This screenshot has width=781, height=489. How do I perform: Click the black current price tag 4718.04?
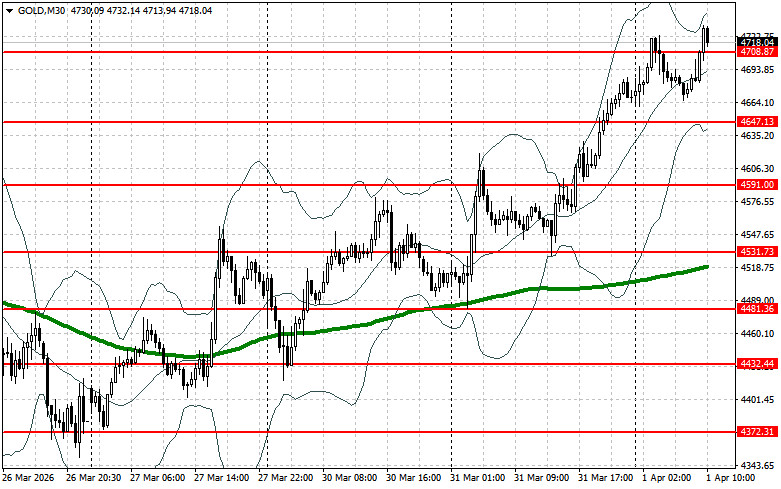(756, 42)
